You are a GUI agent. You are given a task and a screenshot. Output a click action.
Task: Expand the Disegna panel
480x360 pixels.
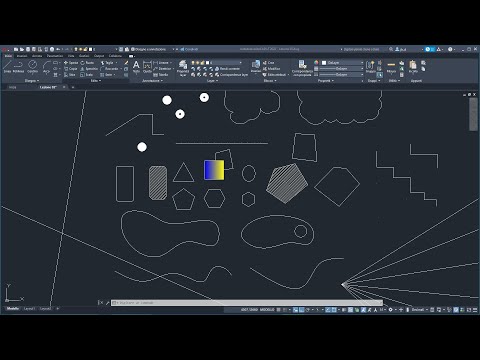(32, 81)
